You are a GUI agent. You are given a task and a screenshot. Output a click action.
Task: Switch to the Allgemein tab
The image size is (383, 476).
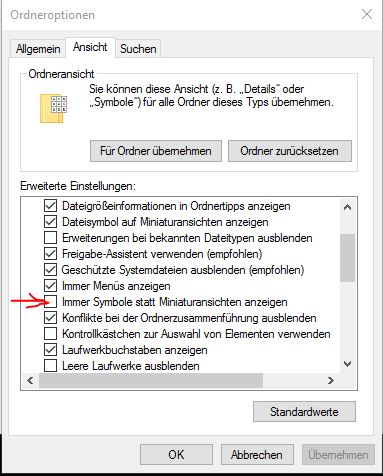point(38,49)
